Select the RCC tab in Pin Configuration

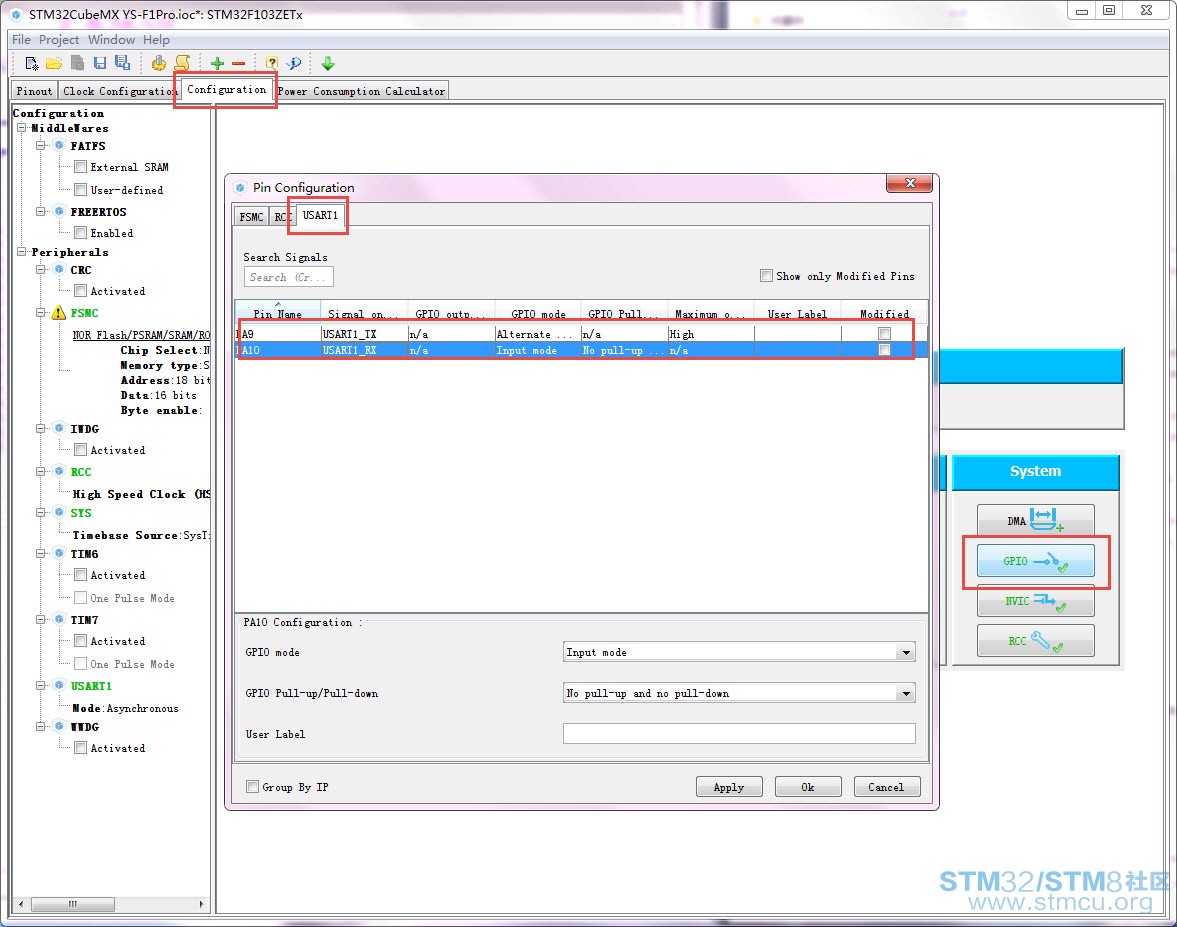pos(282,217)
